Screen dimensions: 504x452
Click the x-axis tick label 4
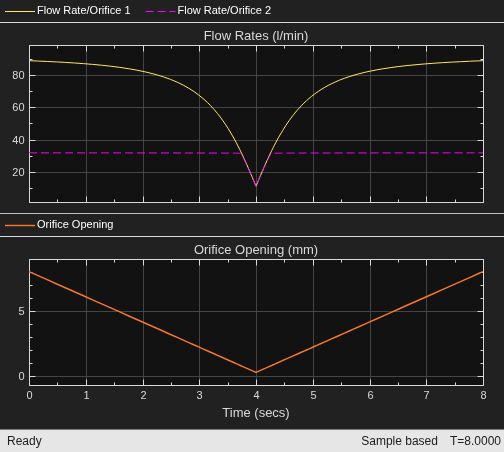click(x=256, y=395)
